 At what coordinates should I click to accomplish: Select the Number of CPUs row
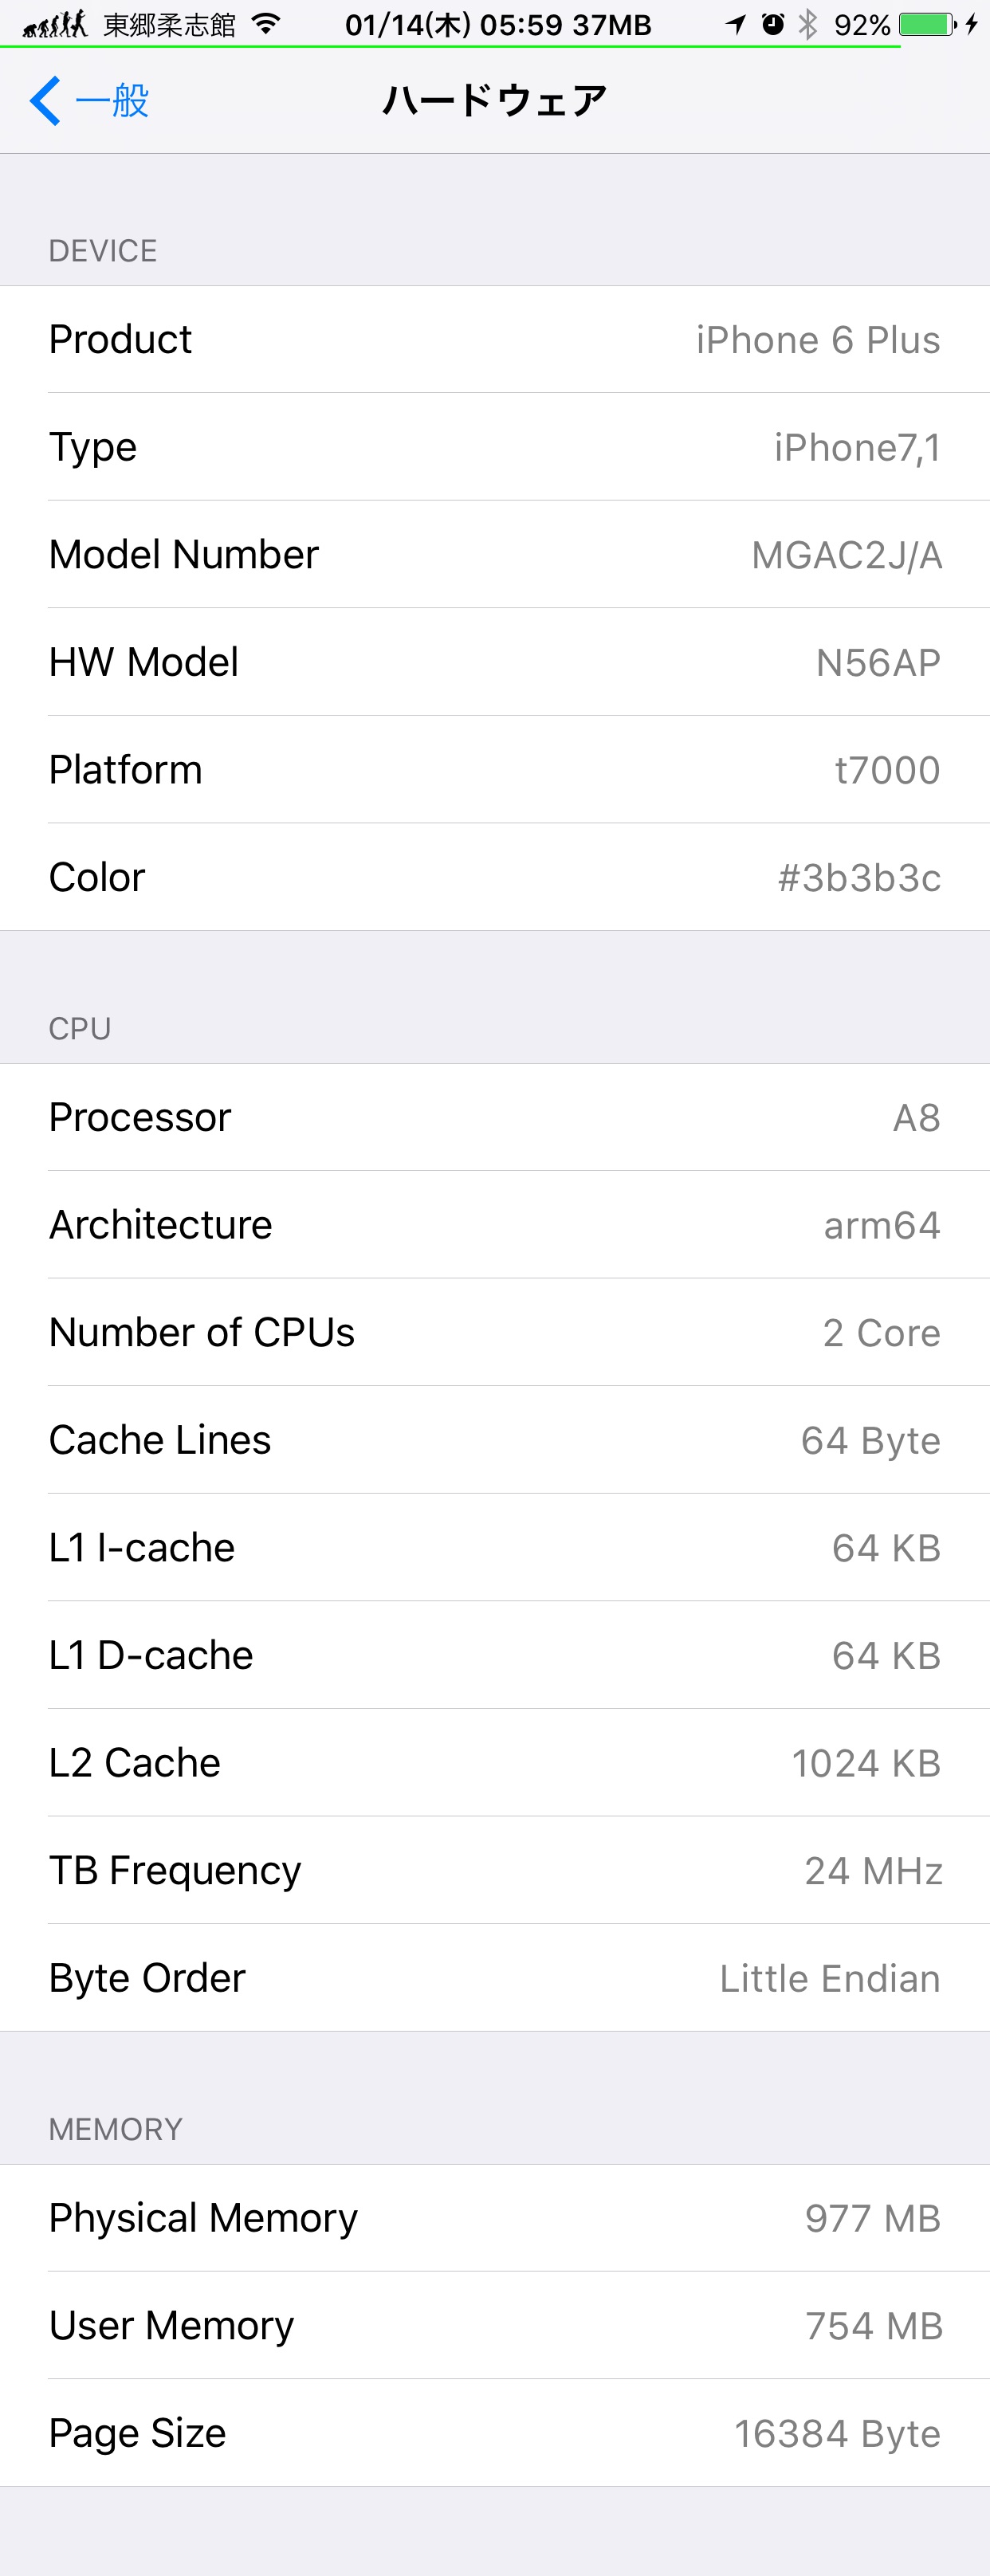(x=495, y=1332)
